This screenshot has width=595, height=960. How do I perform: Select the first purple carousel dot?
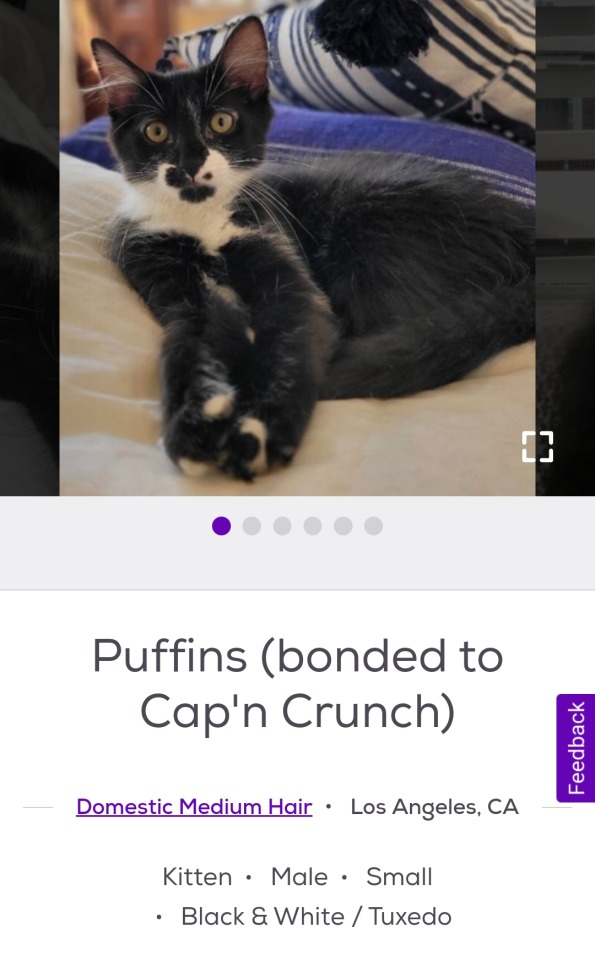click(x=221, y=526)
